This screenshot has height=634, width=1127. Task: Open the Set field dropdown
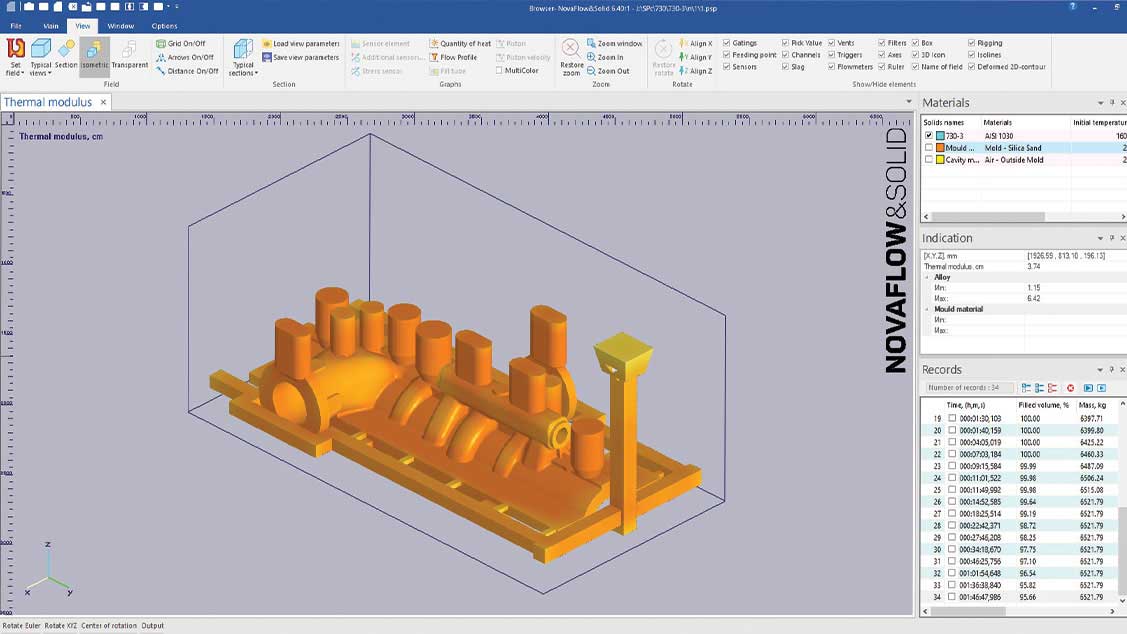15,68
